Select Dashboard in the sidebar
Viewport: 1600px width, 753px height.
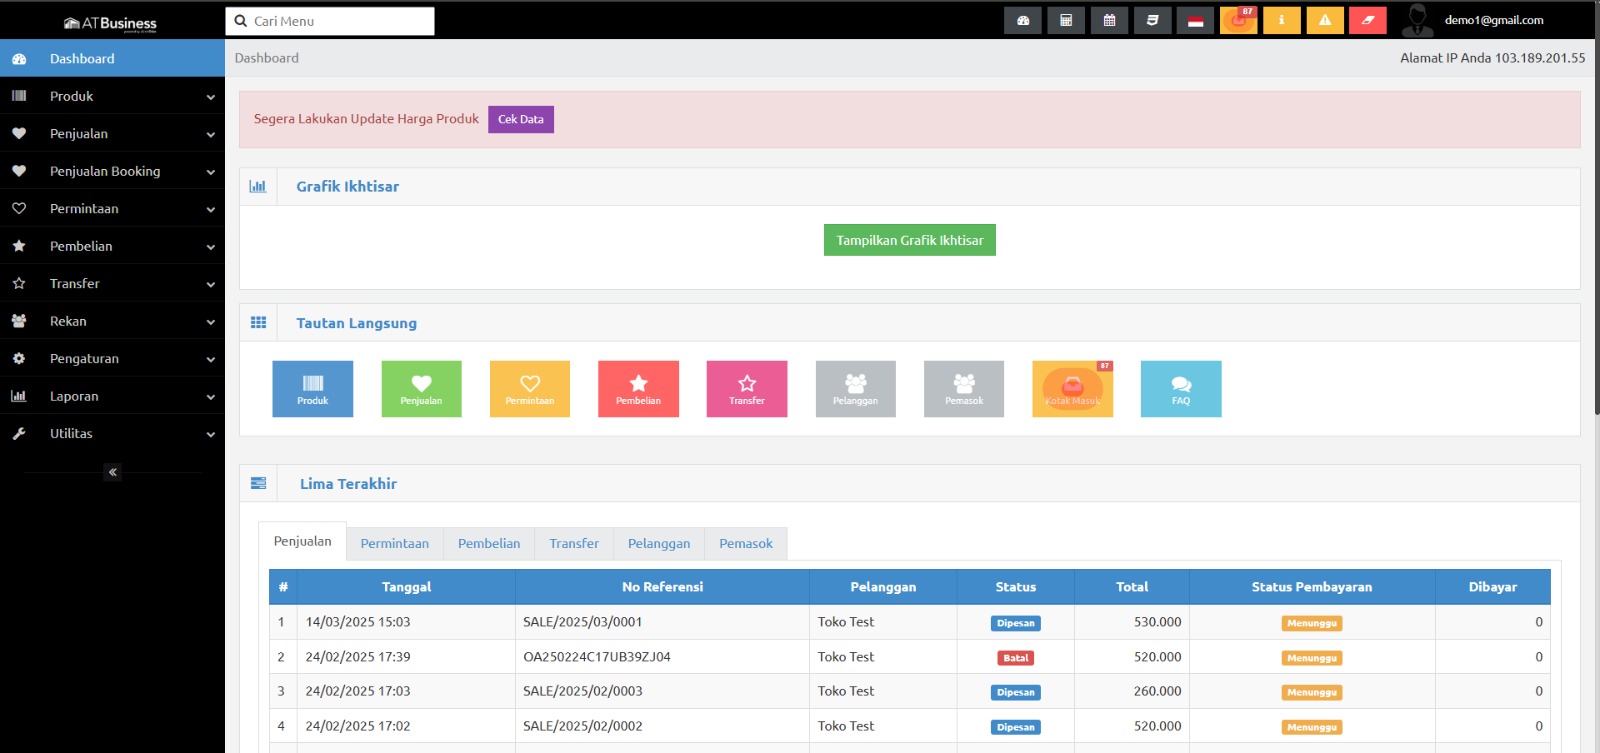(112, 59)
